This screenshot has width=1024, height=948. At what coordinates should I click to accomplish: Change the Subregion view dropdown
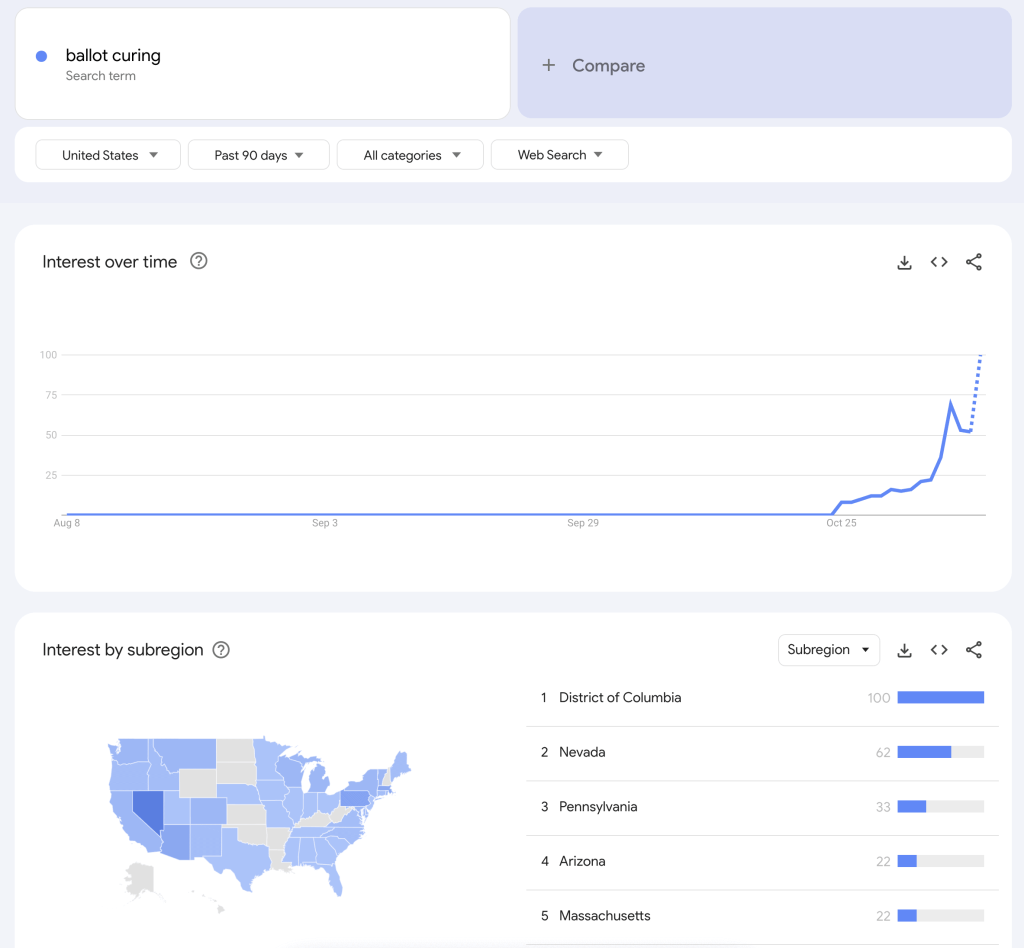coord(828,649)
